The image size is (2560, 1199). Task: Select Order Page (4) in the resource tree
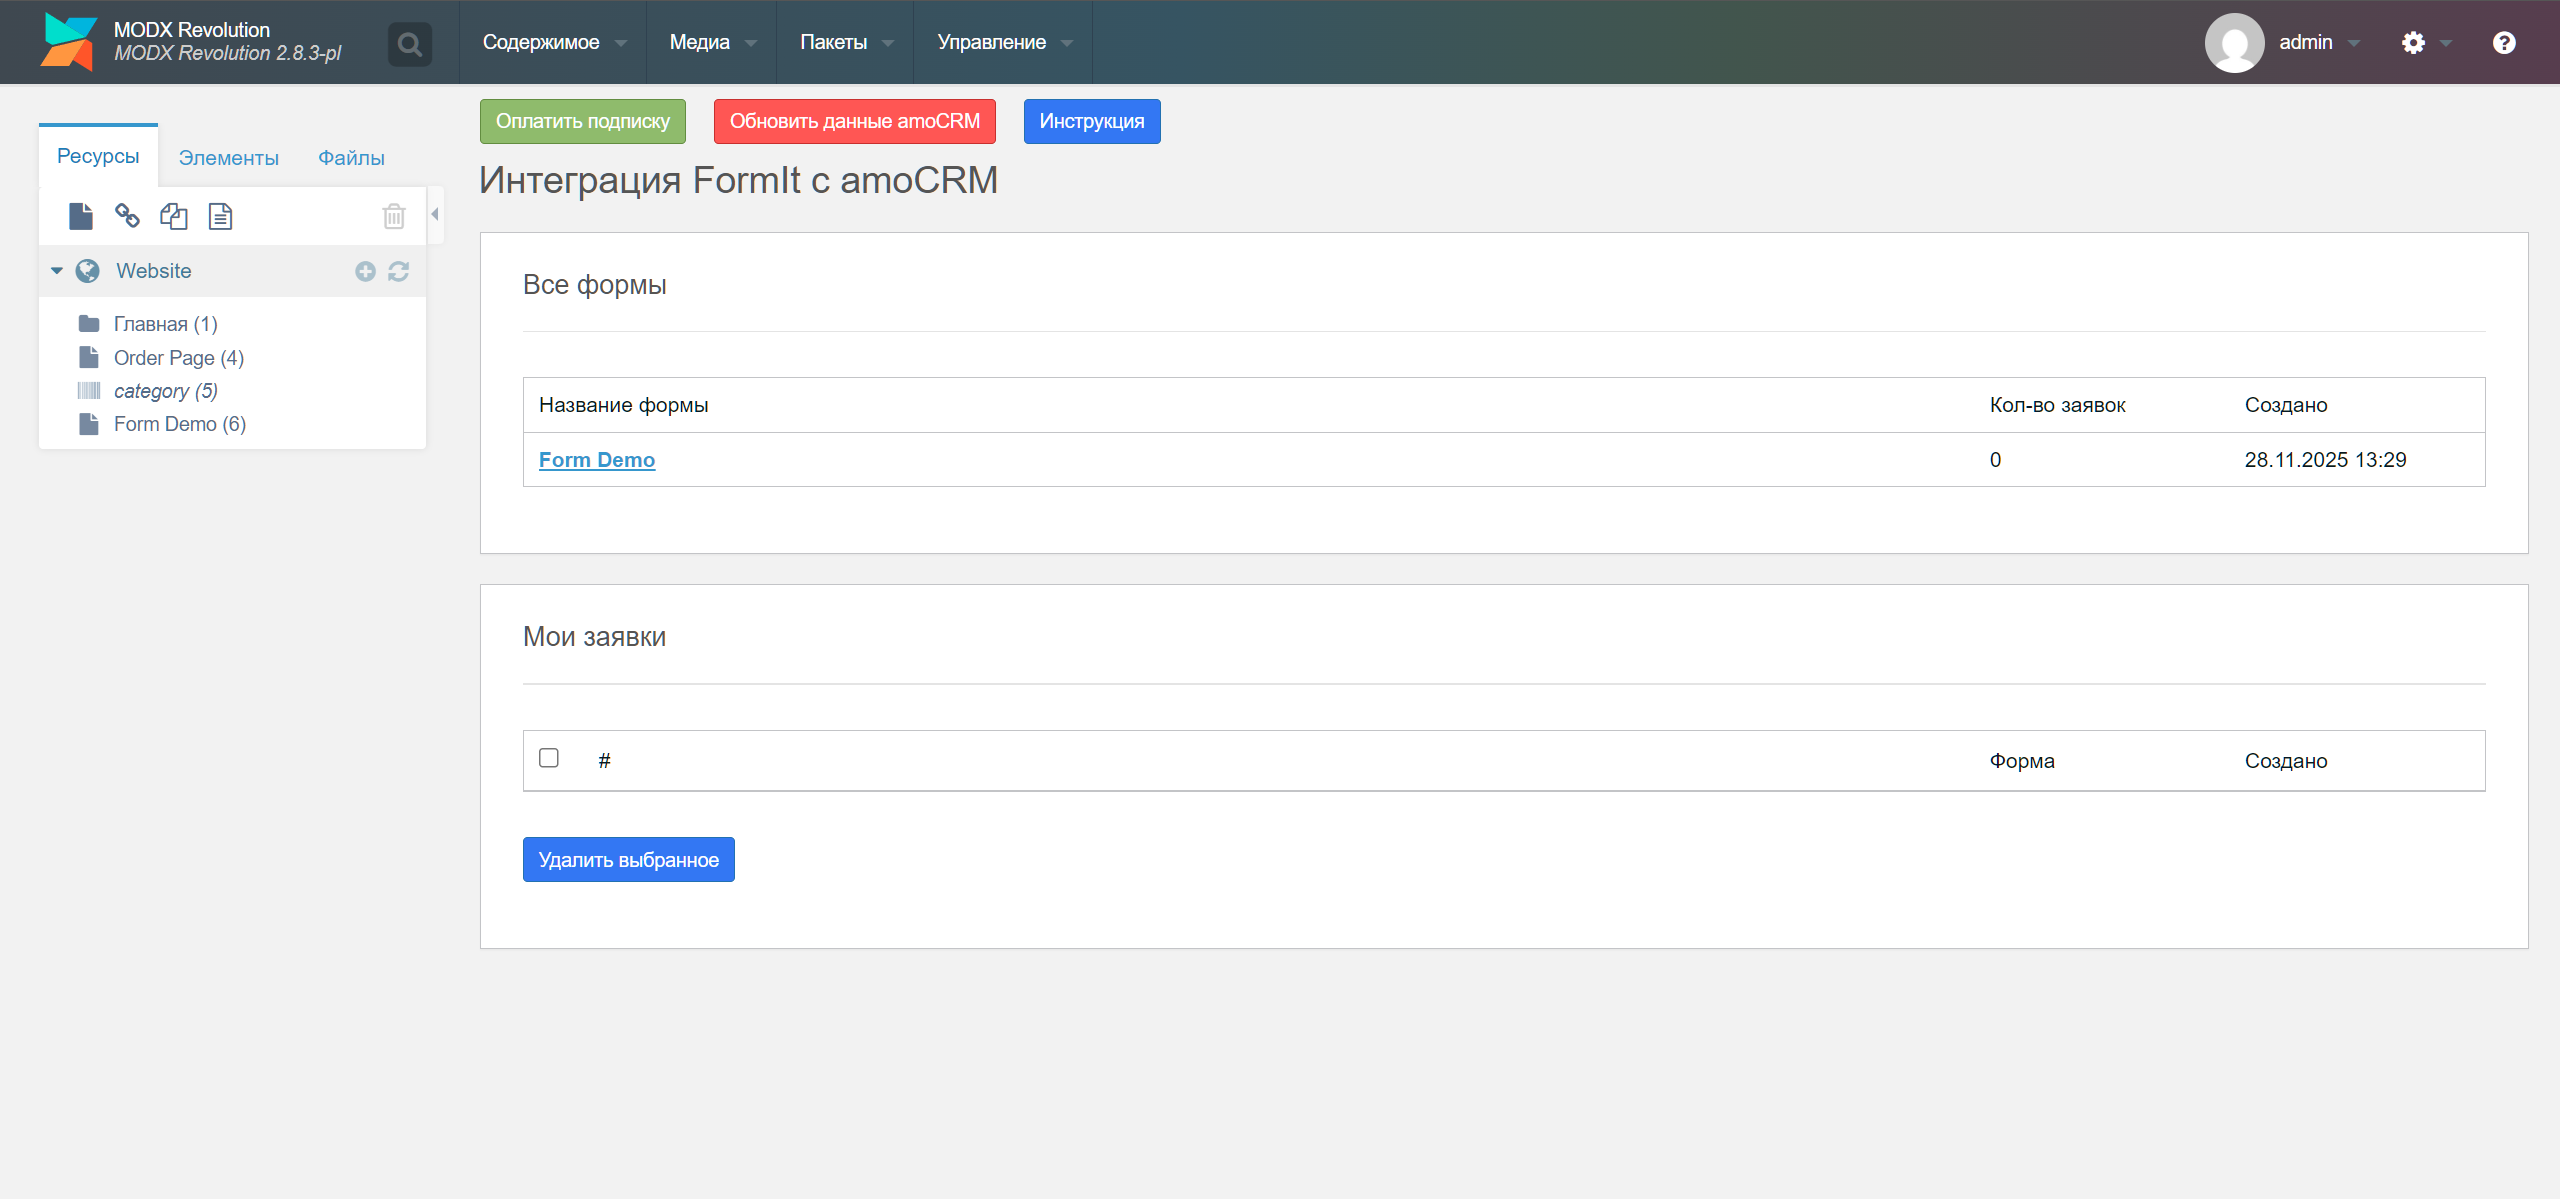click(179, 358)
